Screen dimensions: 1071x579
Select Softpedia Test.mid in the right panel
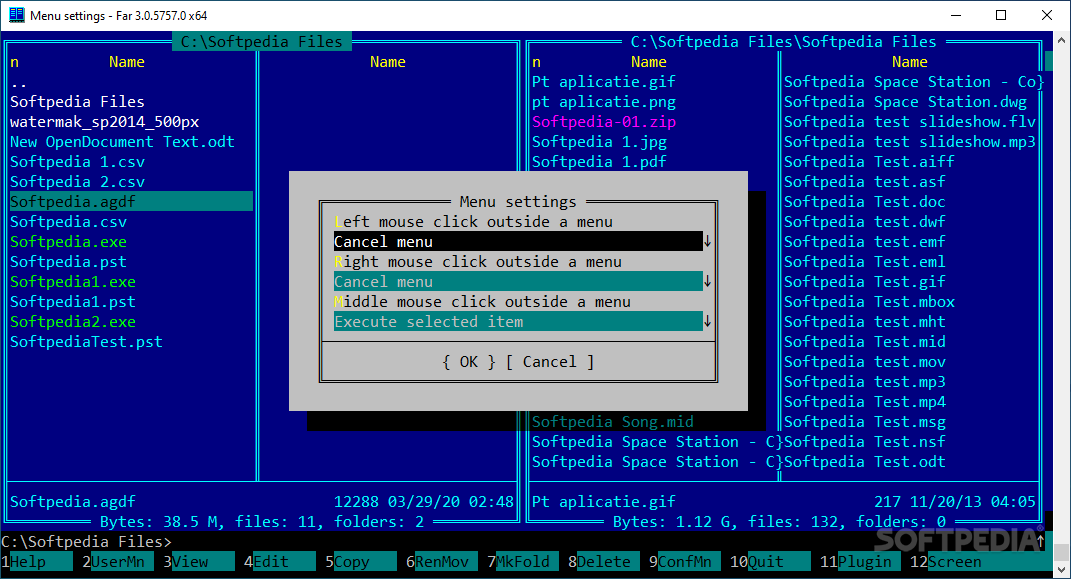click(865, 341)
